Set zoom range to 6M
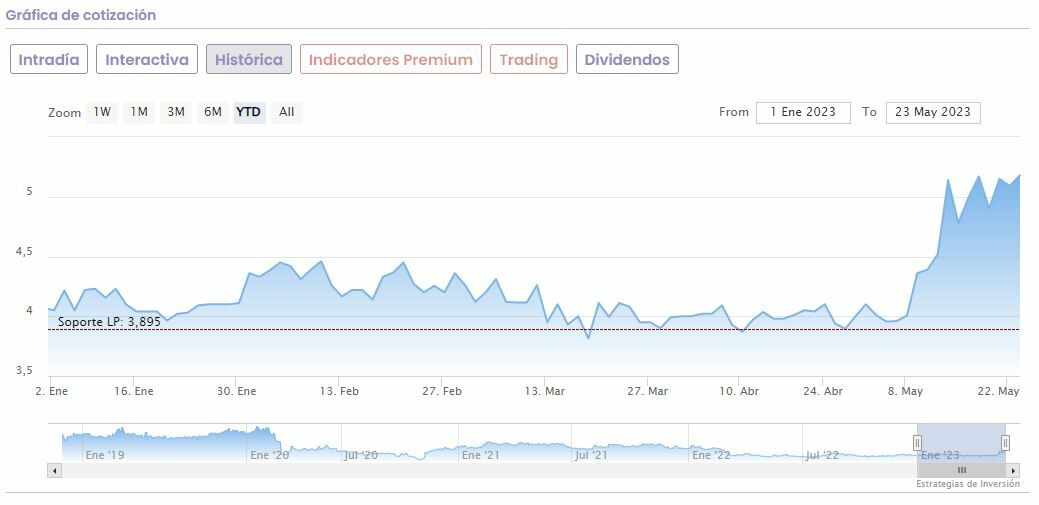The width and height of the screenshot is (1039, 505). [213, 112]
